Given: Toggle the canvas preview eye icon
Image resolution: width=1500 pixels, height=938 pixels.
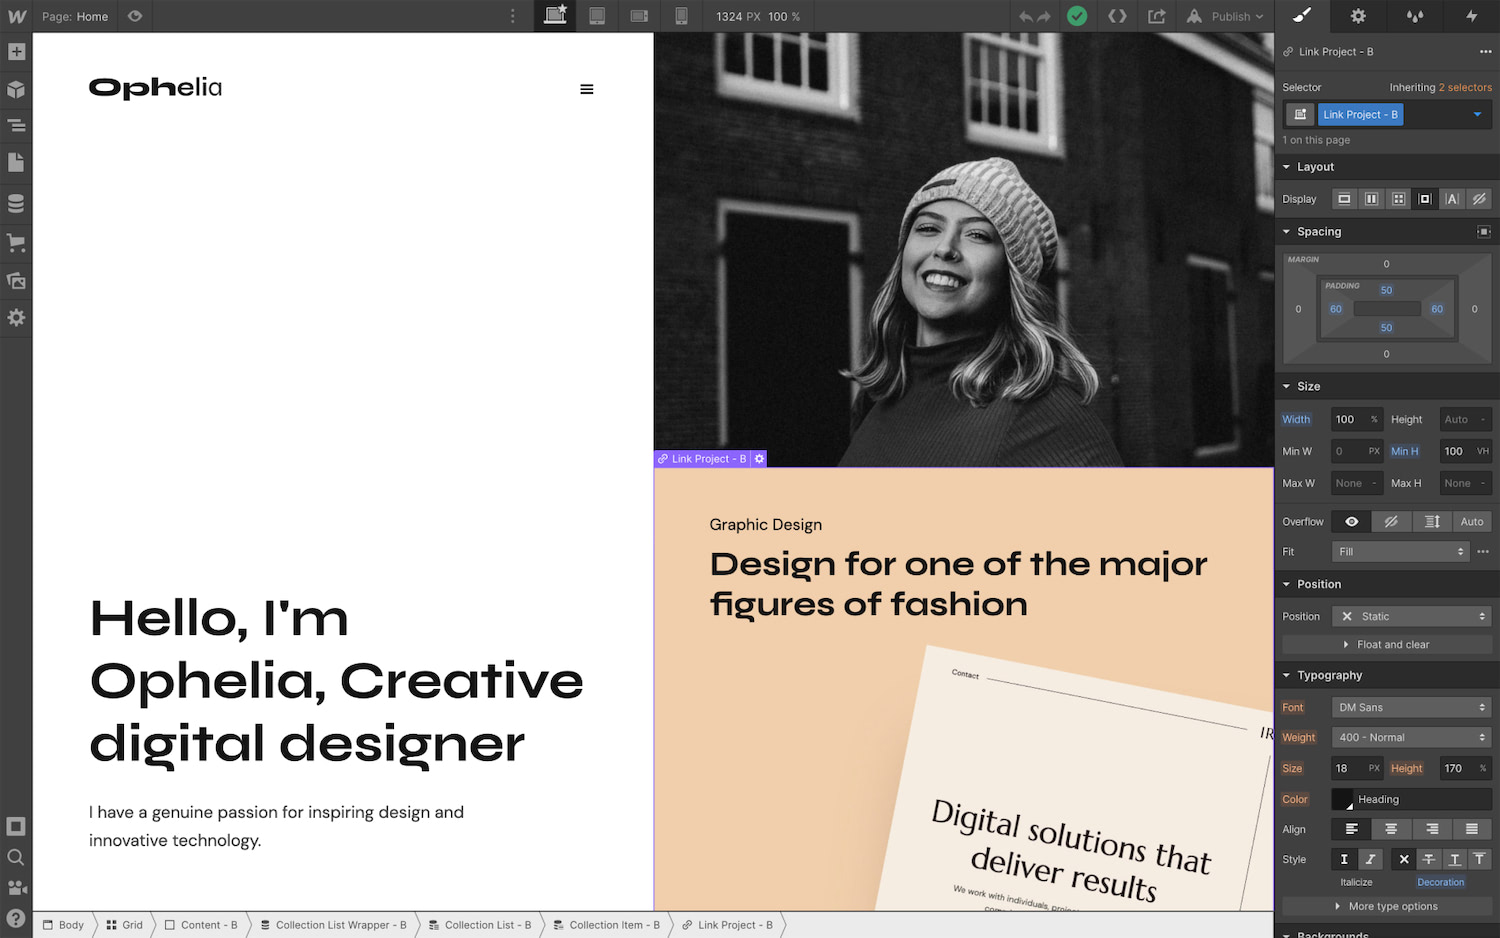Looking at the screenshot, I should 135,16.
